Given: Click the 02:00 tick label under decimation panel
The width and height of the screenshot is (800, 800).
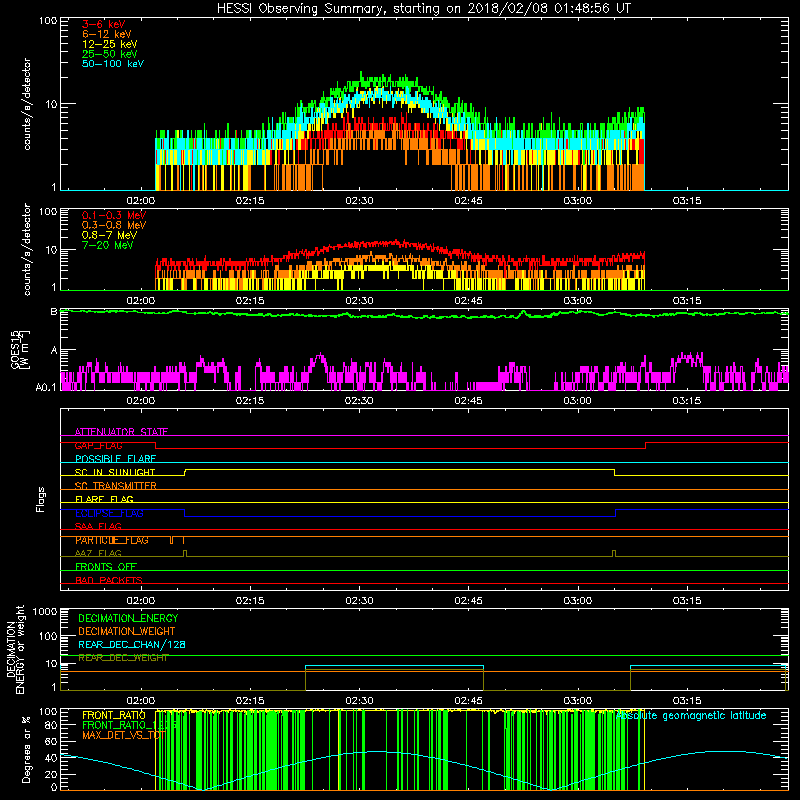Looking at the screenshot, I should click(141, 701).
